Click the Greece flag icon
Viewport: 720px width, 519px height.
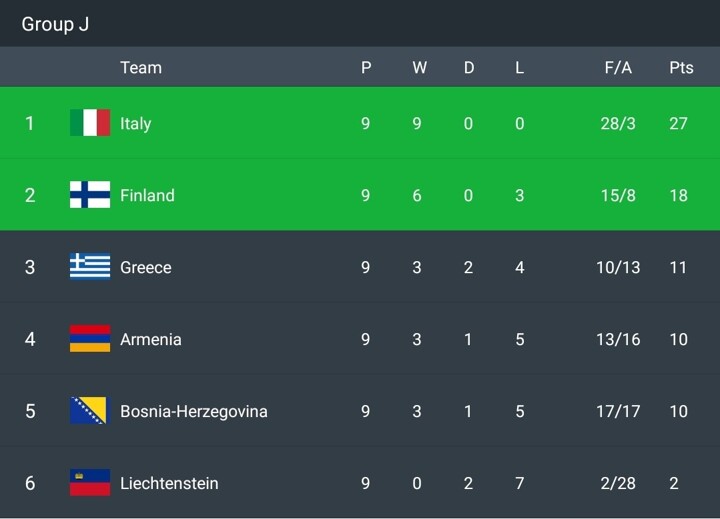point(90,267)
